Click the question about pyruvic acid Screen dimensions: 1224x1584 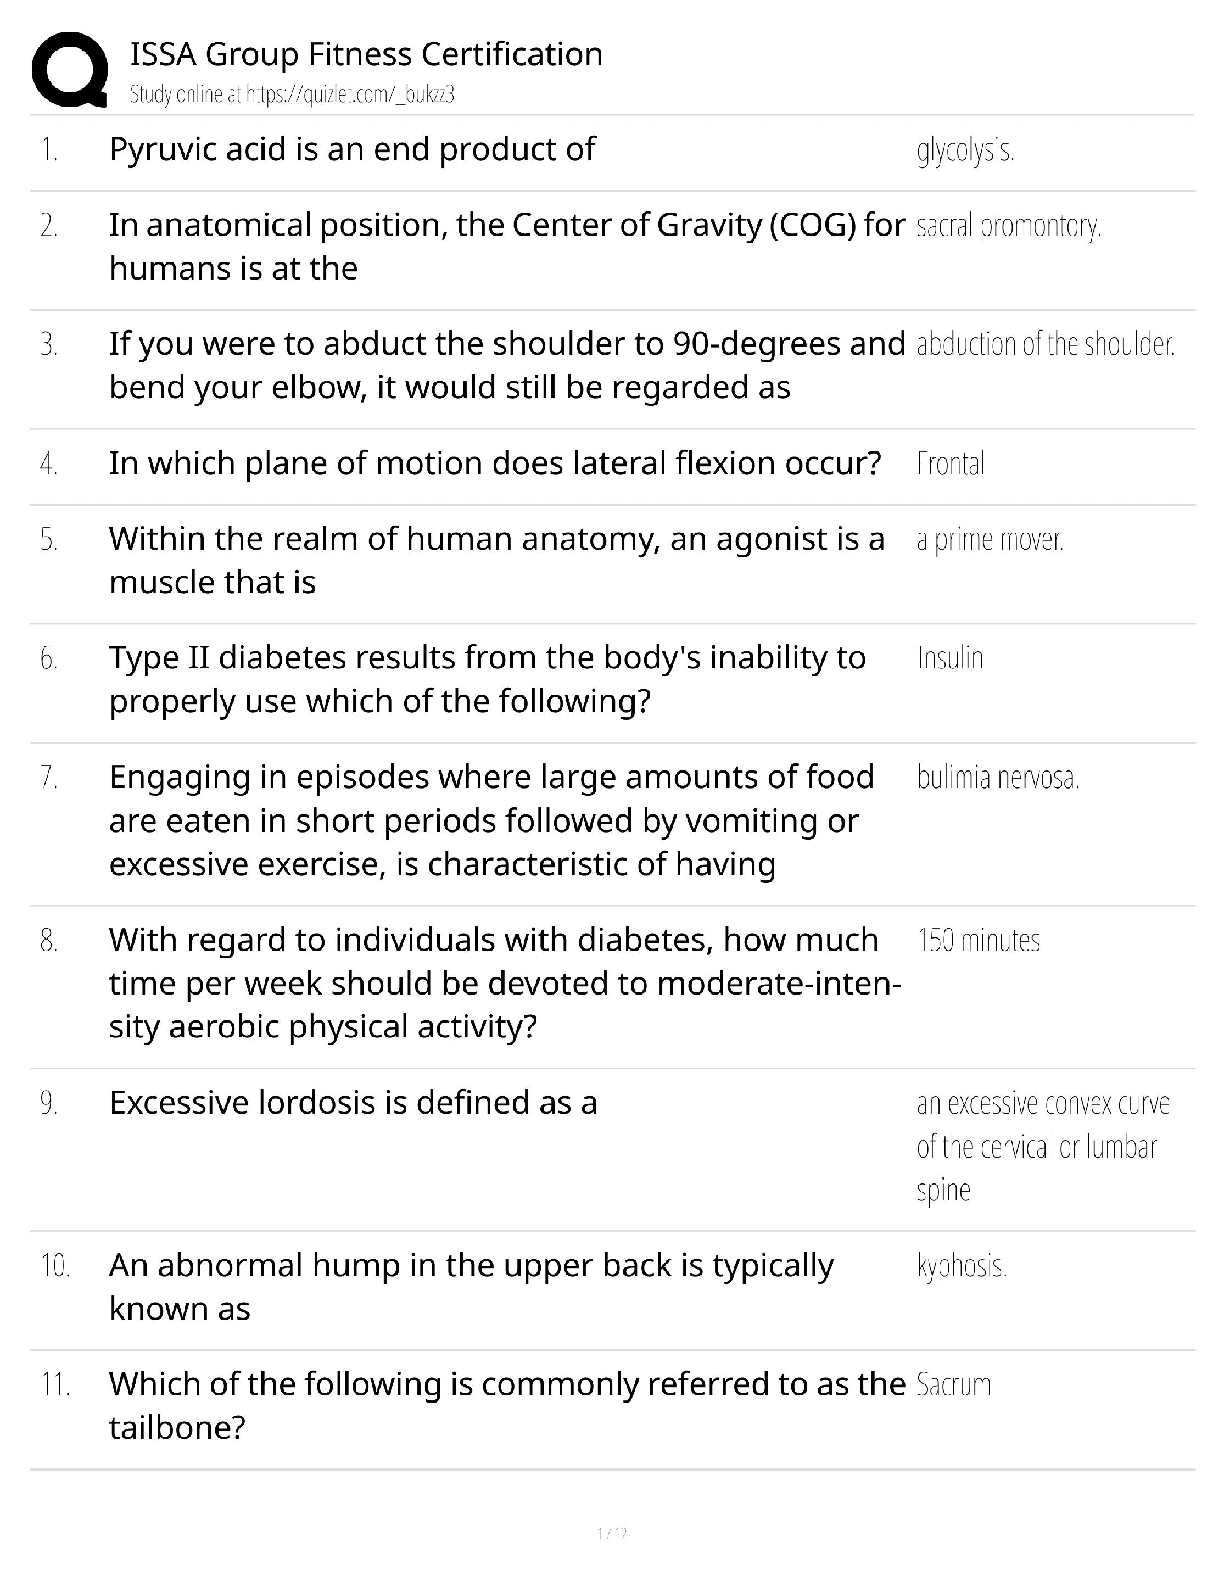[352, 150]
